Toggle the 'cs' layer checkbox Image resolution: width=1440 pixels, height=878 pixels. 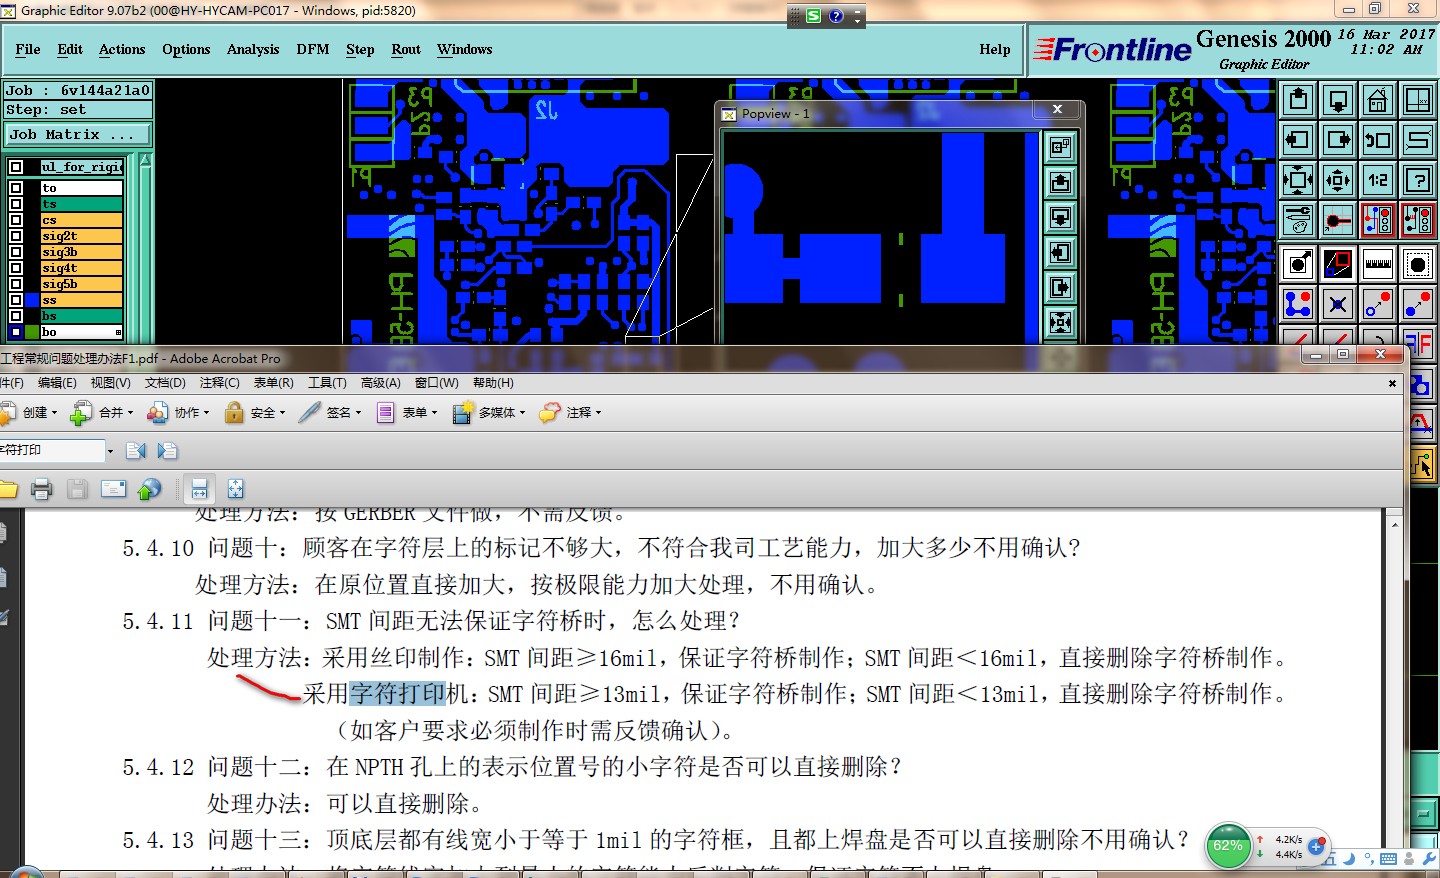pyautogui.click(x=16, y=220)
